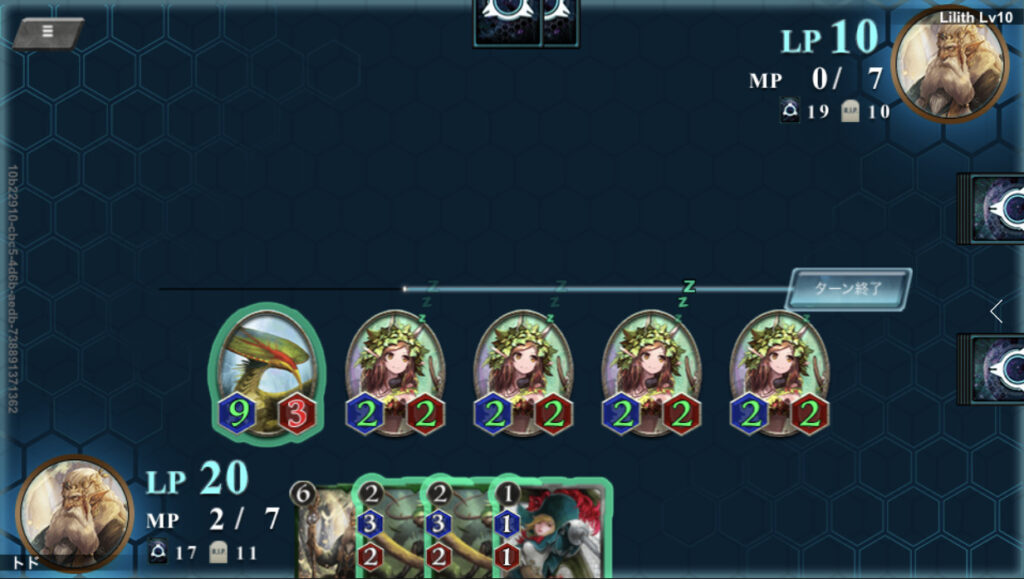Viewport: 1024px width, 579px height.
Task: Pick the cost 6 card in hand
Action: 322,529
